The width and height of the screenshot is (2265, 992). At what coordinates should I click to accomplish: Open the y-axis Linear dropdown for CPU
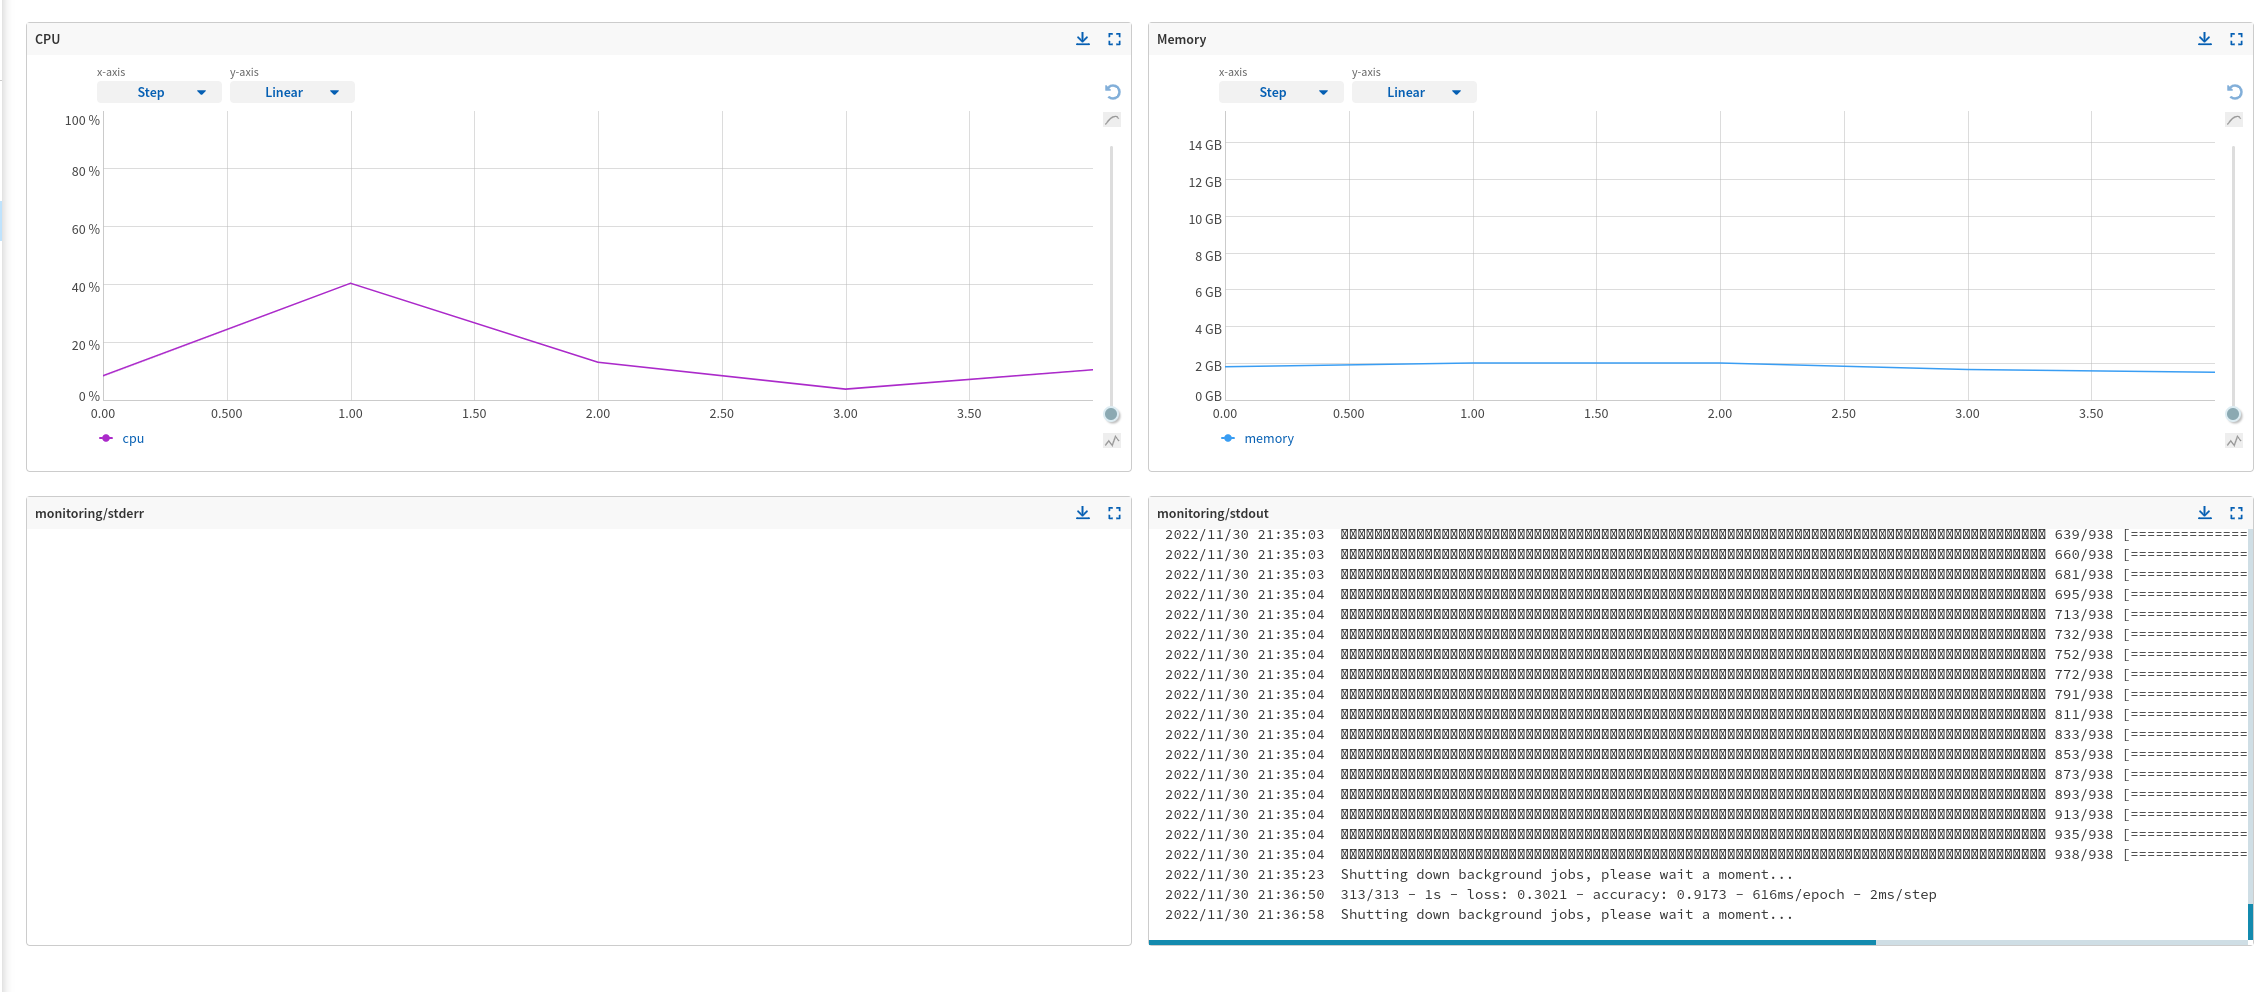click(292, 92)
